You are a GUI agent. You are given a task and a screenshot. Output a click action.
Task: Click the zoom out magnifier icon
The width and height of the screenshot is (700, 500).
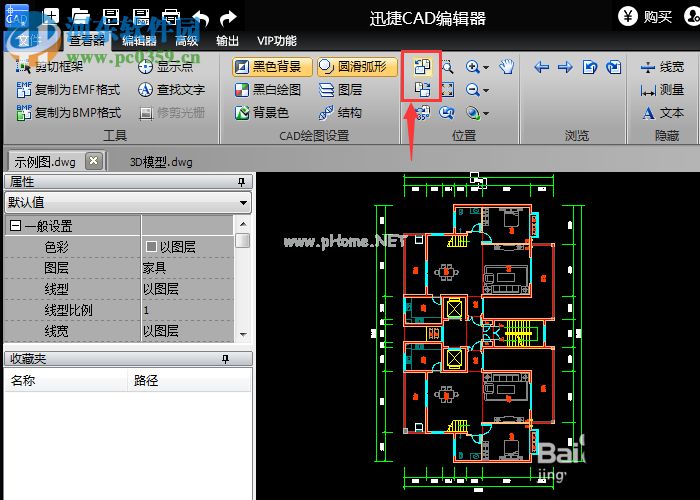[x=472, y=90]
